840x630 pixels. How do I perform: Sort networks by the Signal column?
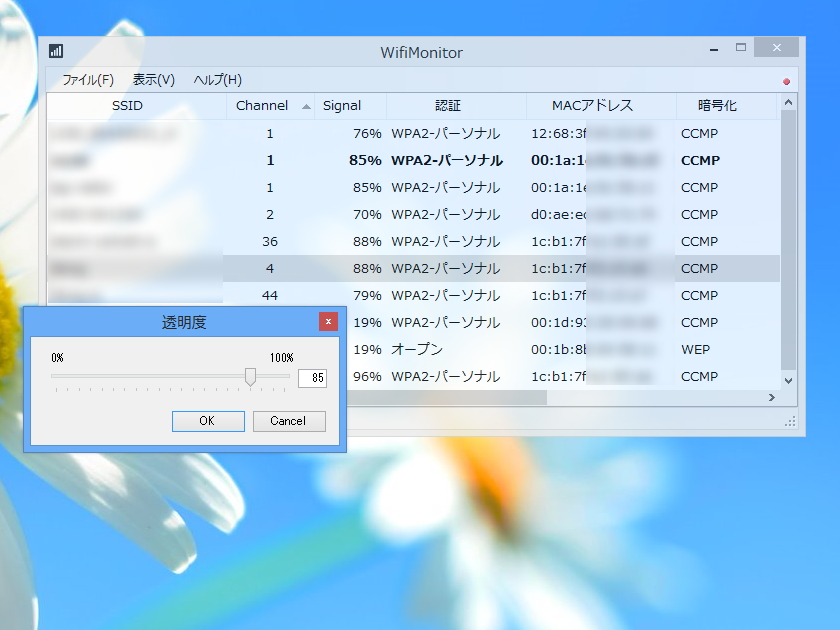pos(343,106)
